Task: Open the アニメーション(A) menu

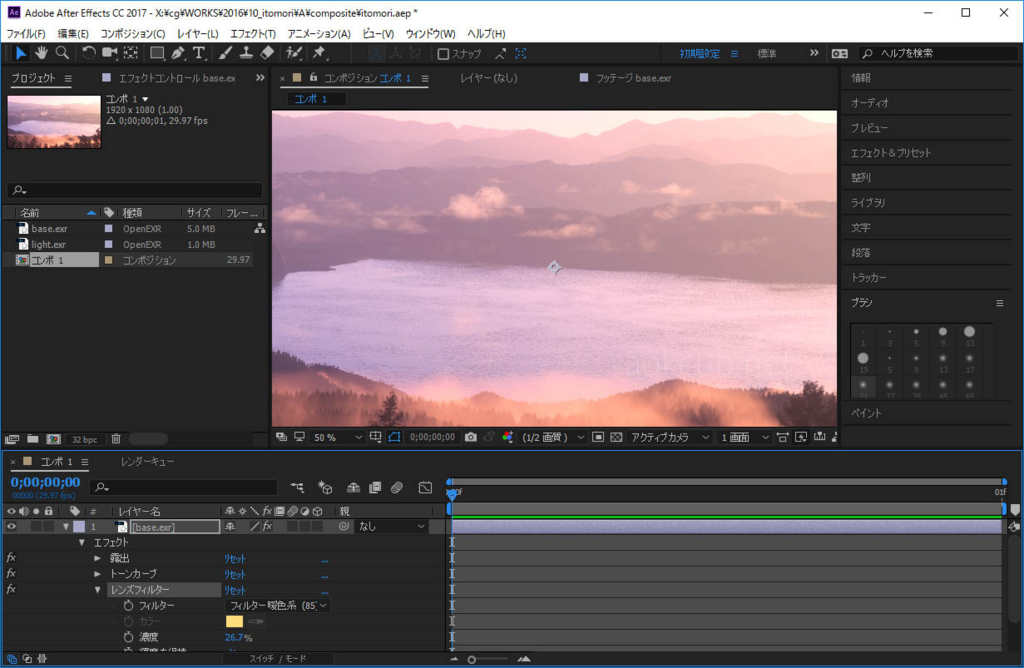Action: tap(319, 33)
